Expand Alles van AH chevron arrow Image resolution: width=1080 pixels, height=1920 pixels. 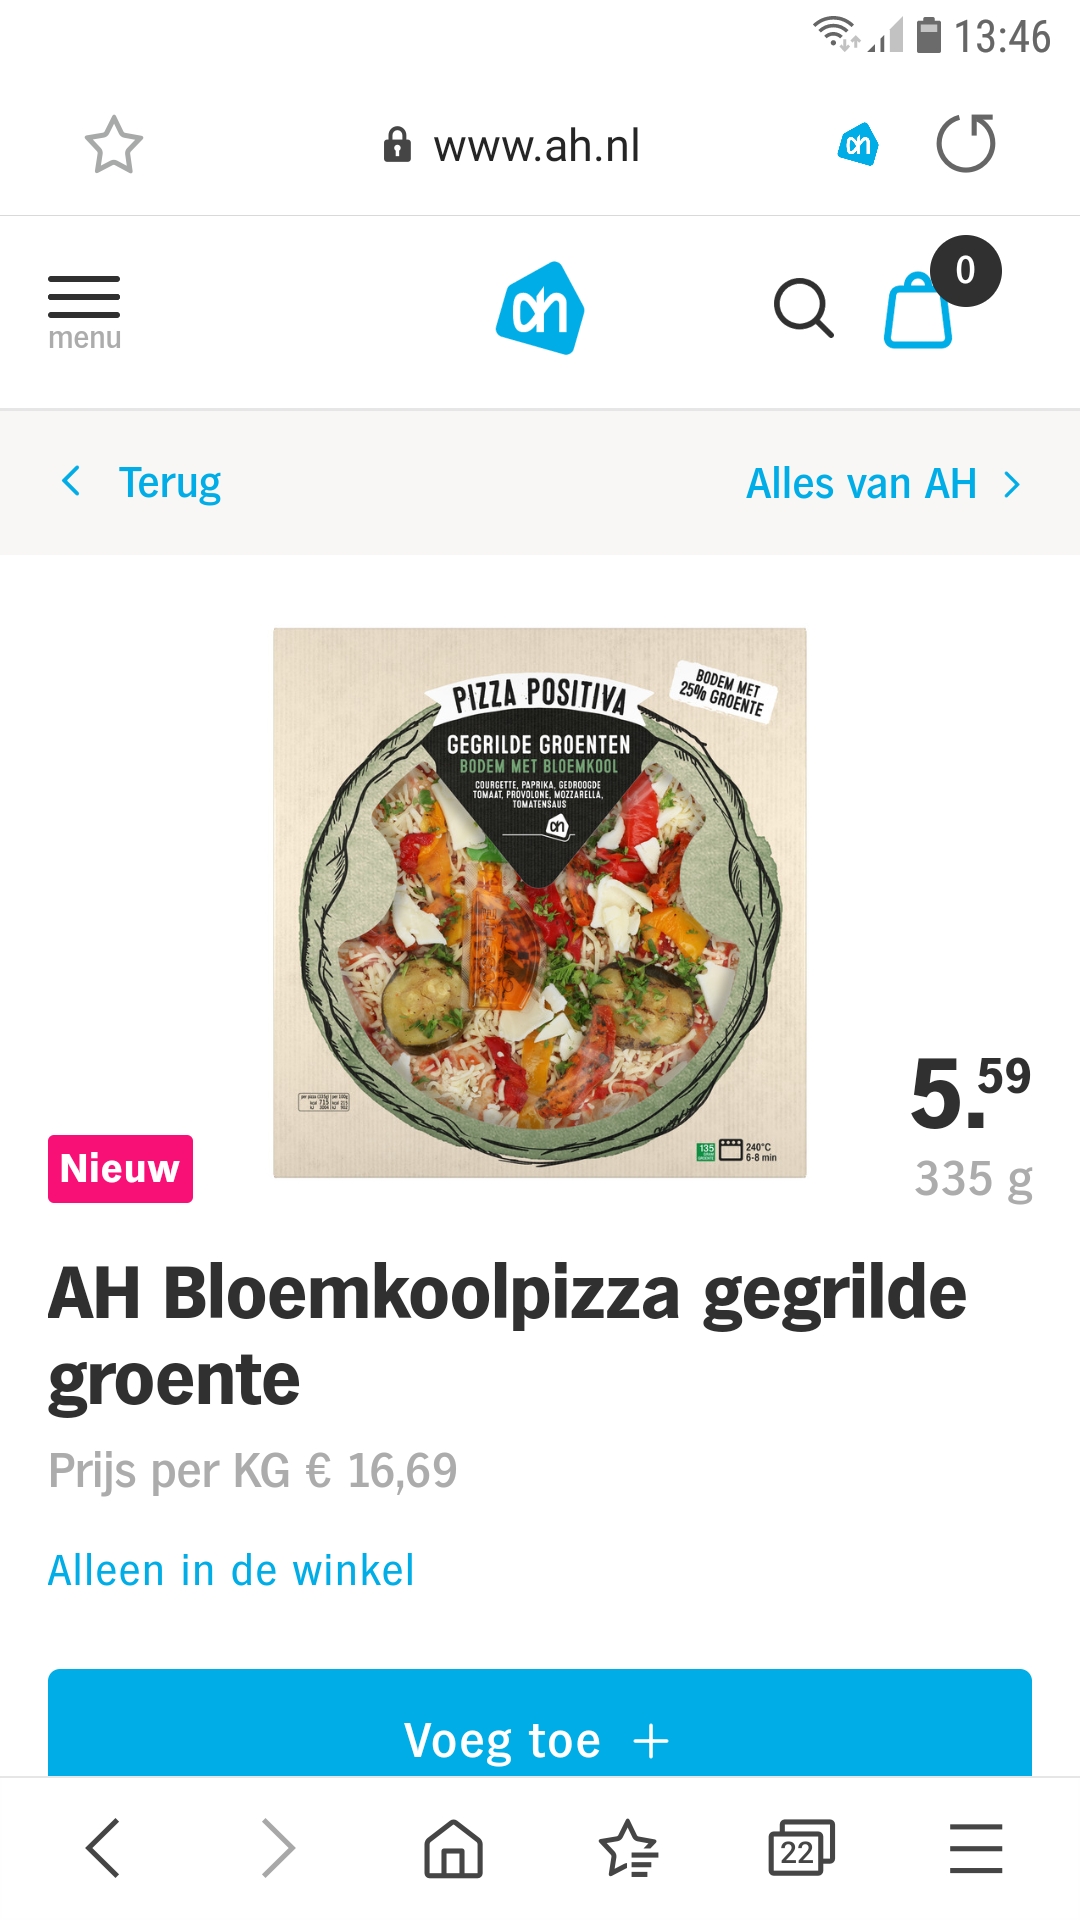(1013, 485)
